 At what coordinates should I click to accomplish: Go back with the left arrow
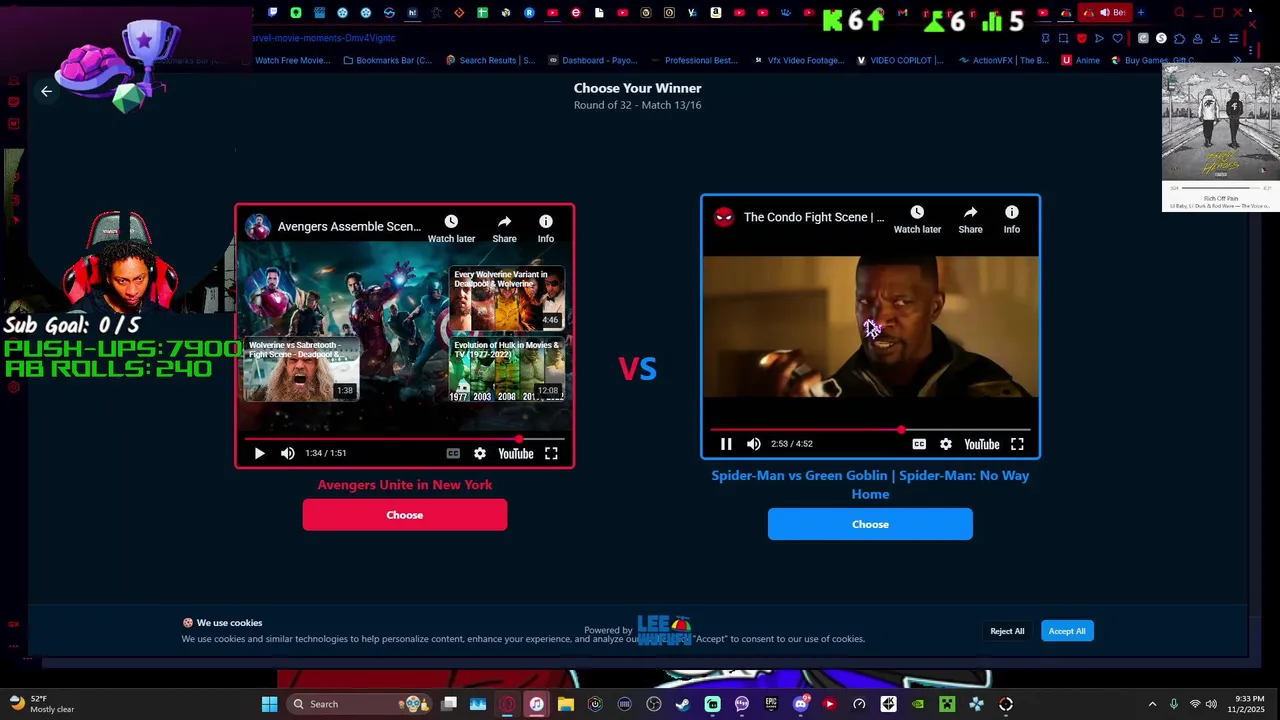coord(46,91)
